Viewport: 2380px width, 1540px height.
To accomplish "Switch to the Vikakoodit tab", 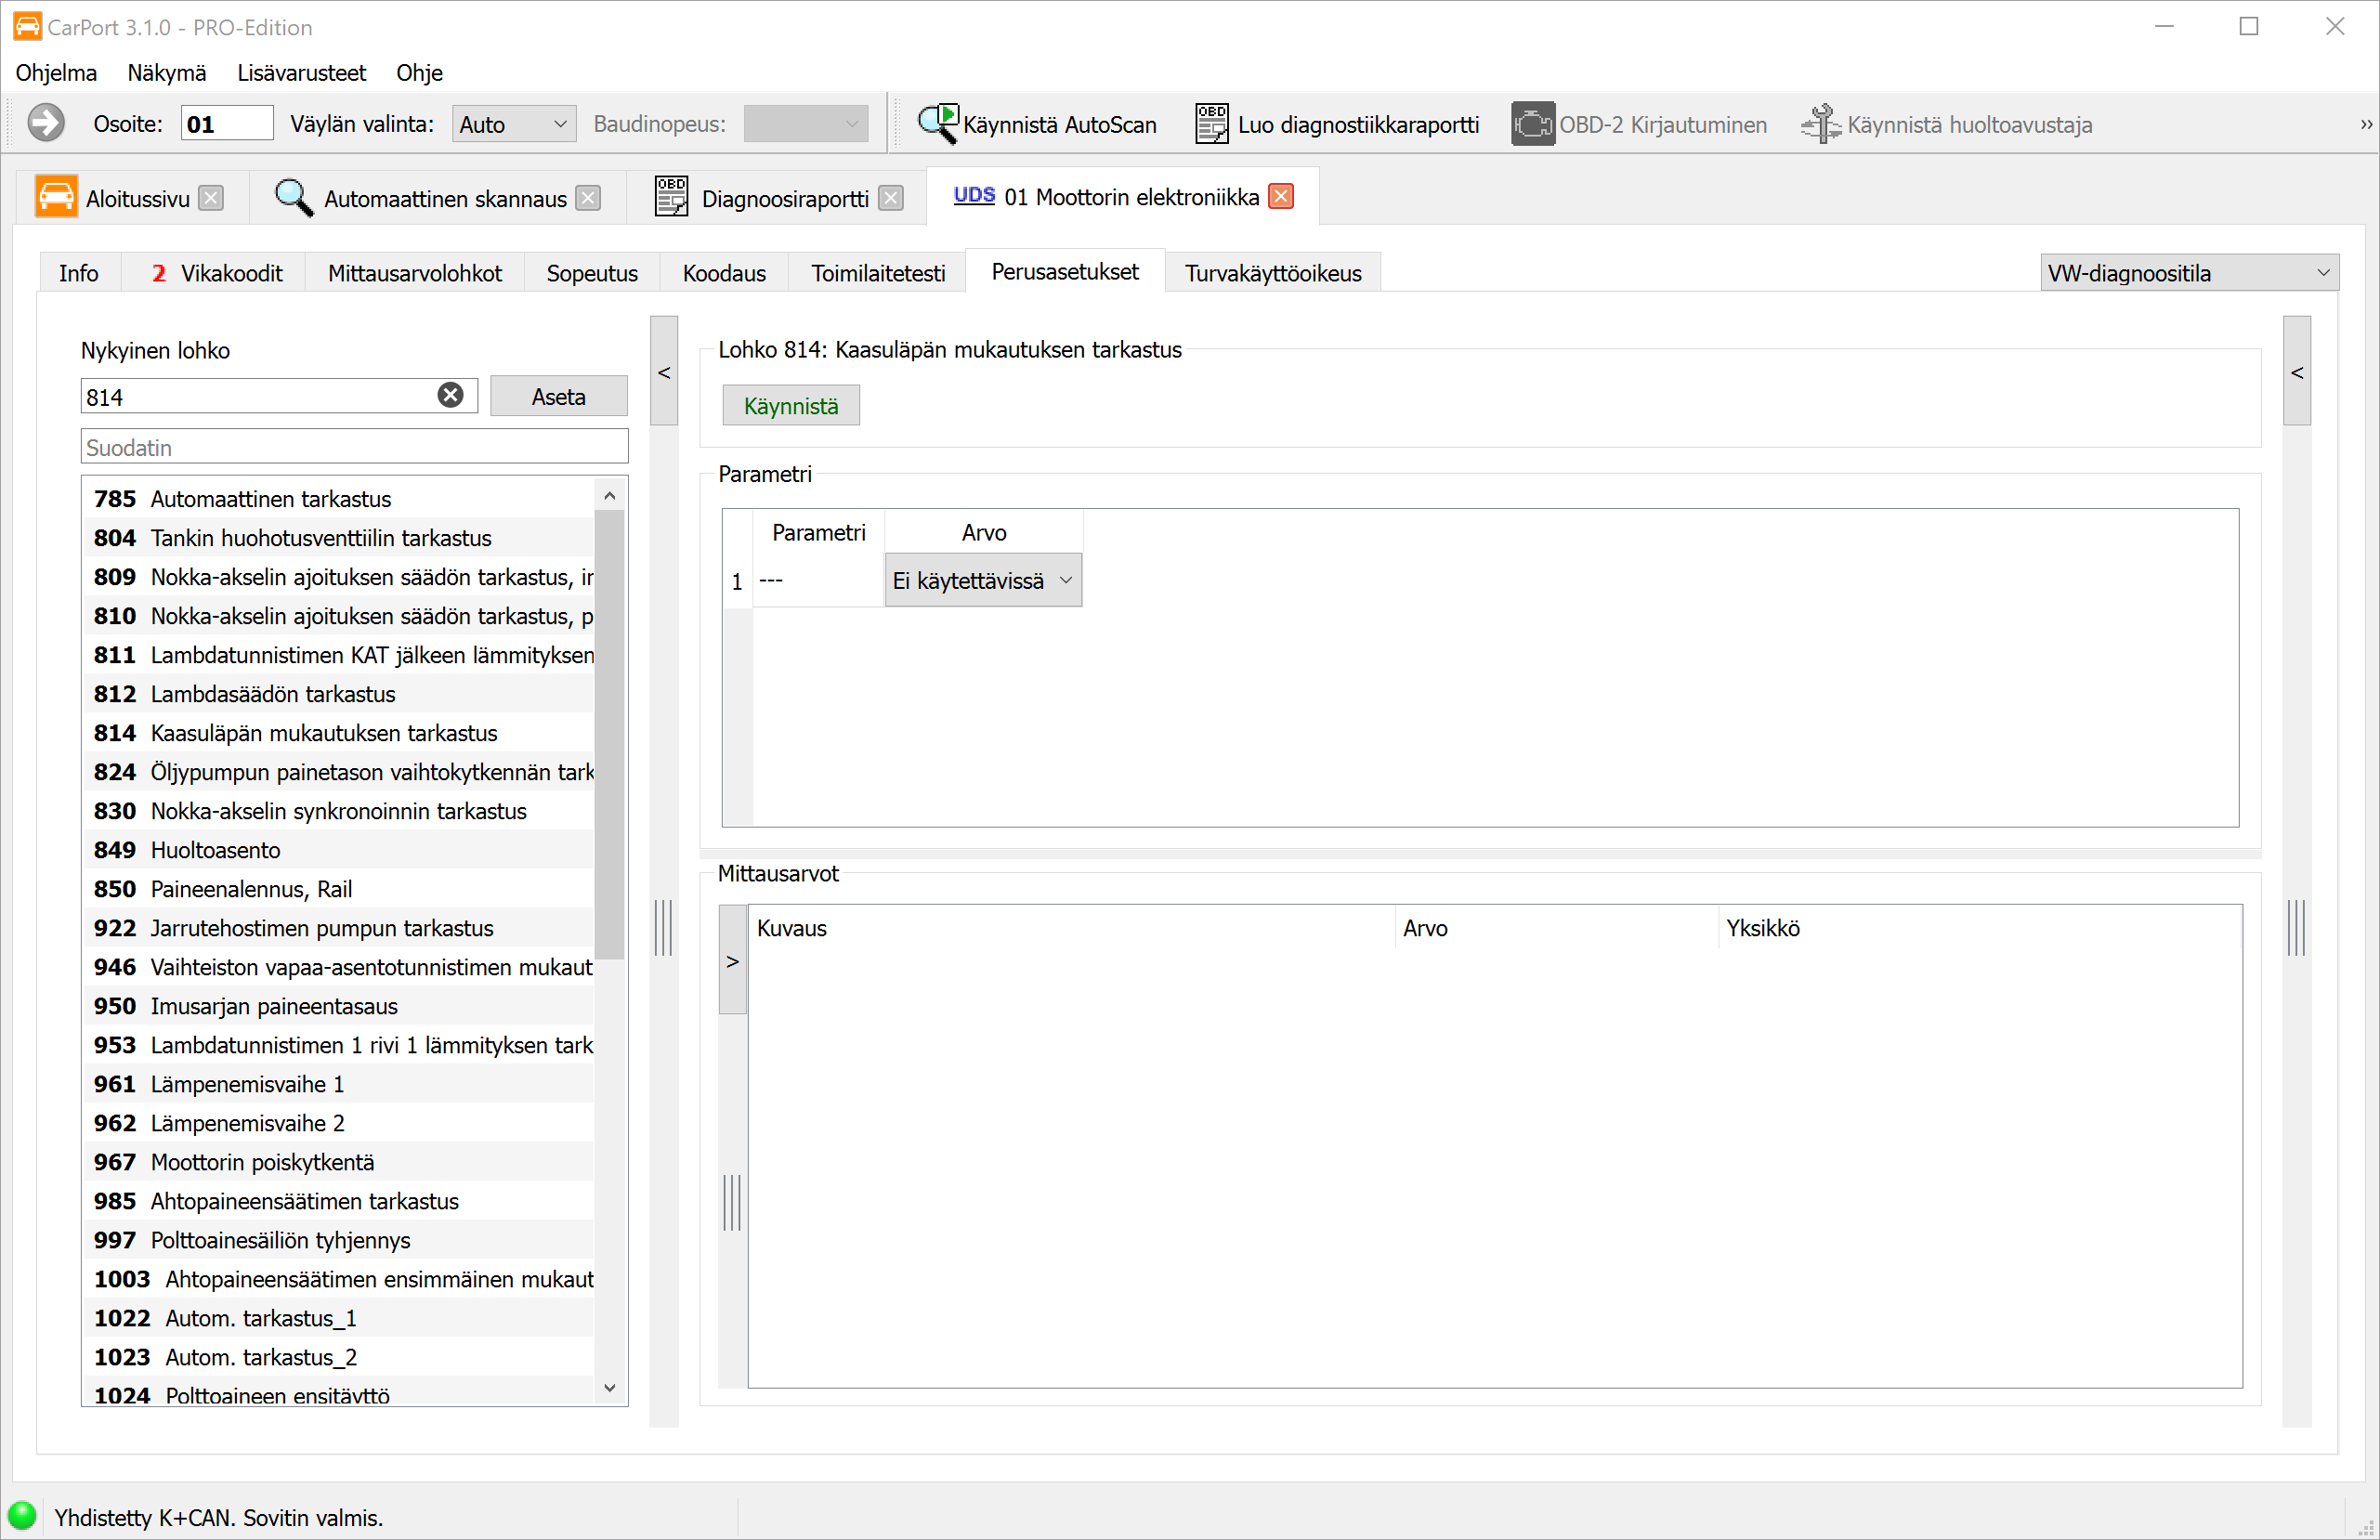I will pyautogui.click(x=218, y=273).
